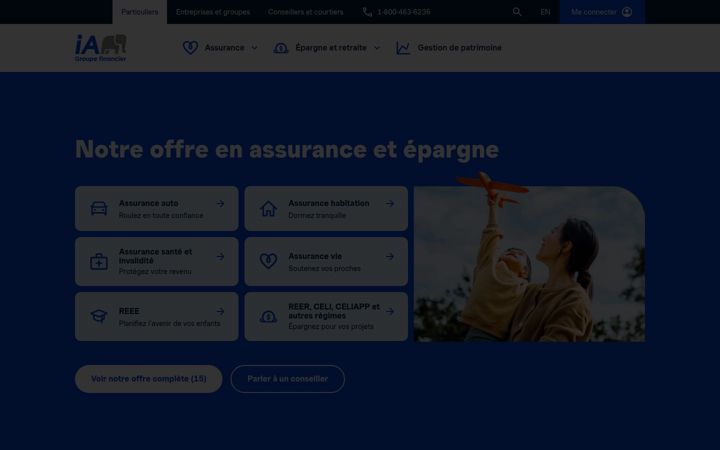Click the money bag icon beside Épargne et retraite
The image size is (720, 450).
[x=281, y=48]
